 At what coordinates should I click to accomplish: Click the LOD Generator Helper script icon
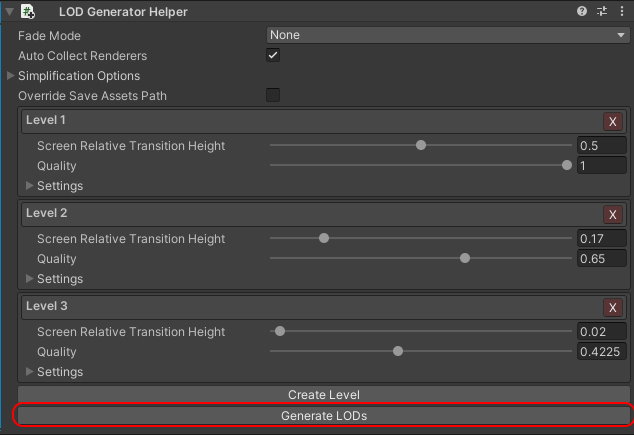click(x=28, y=12)
